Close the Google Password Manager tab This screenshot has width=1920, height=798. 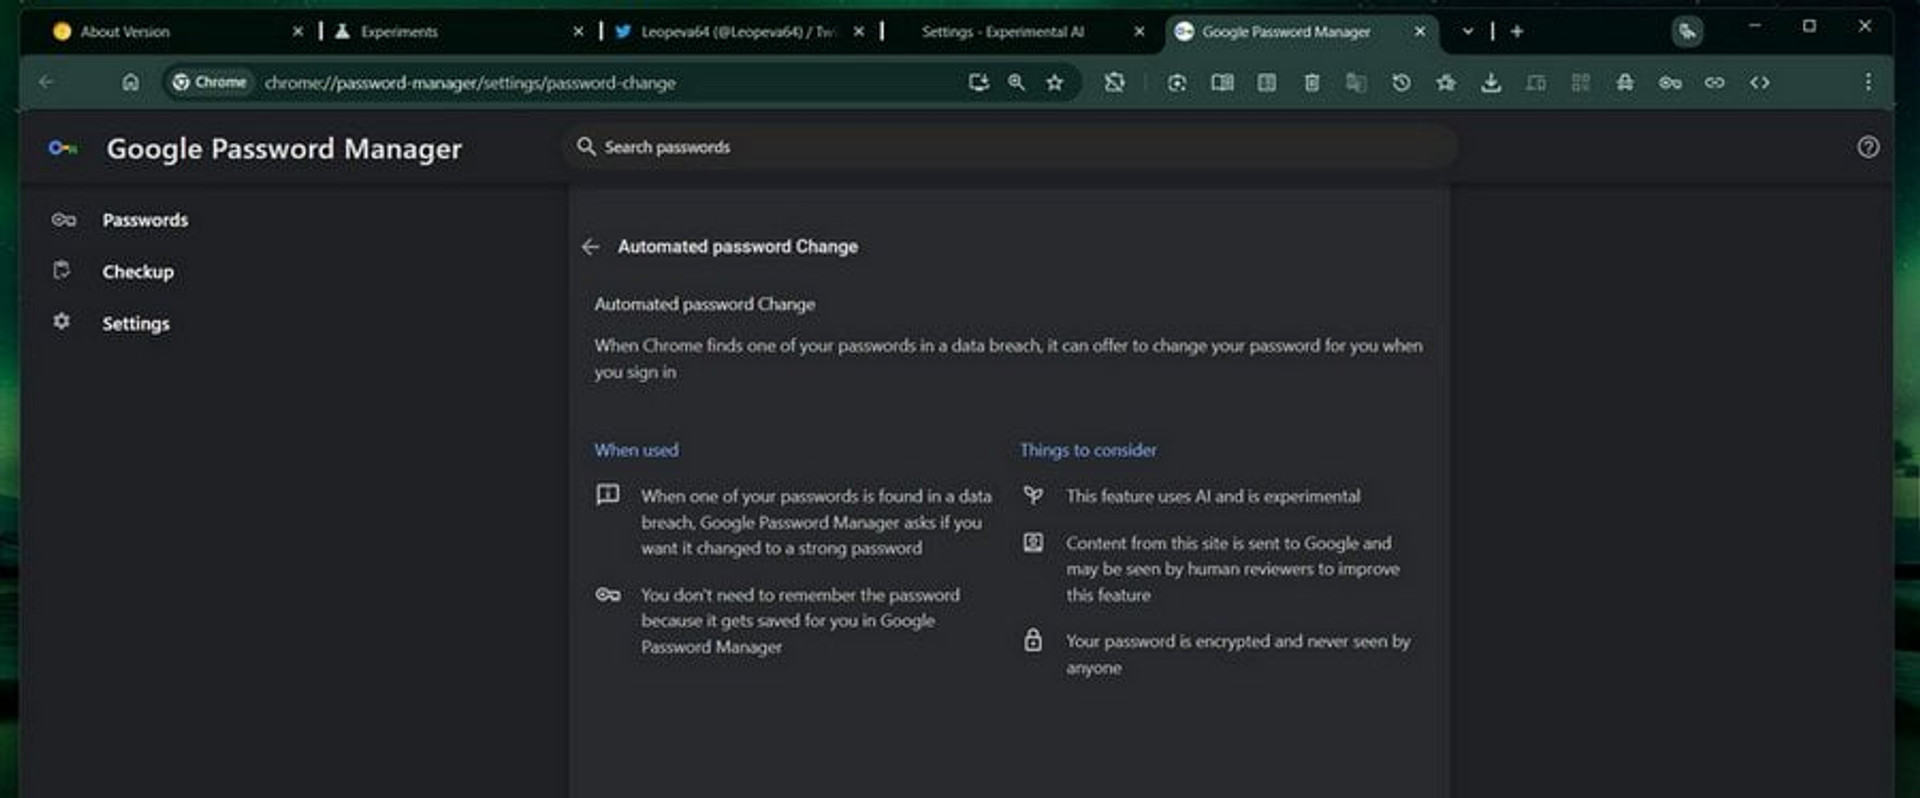[1420, 32]
